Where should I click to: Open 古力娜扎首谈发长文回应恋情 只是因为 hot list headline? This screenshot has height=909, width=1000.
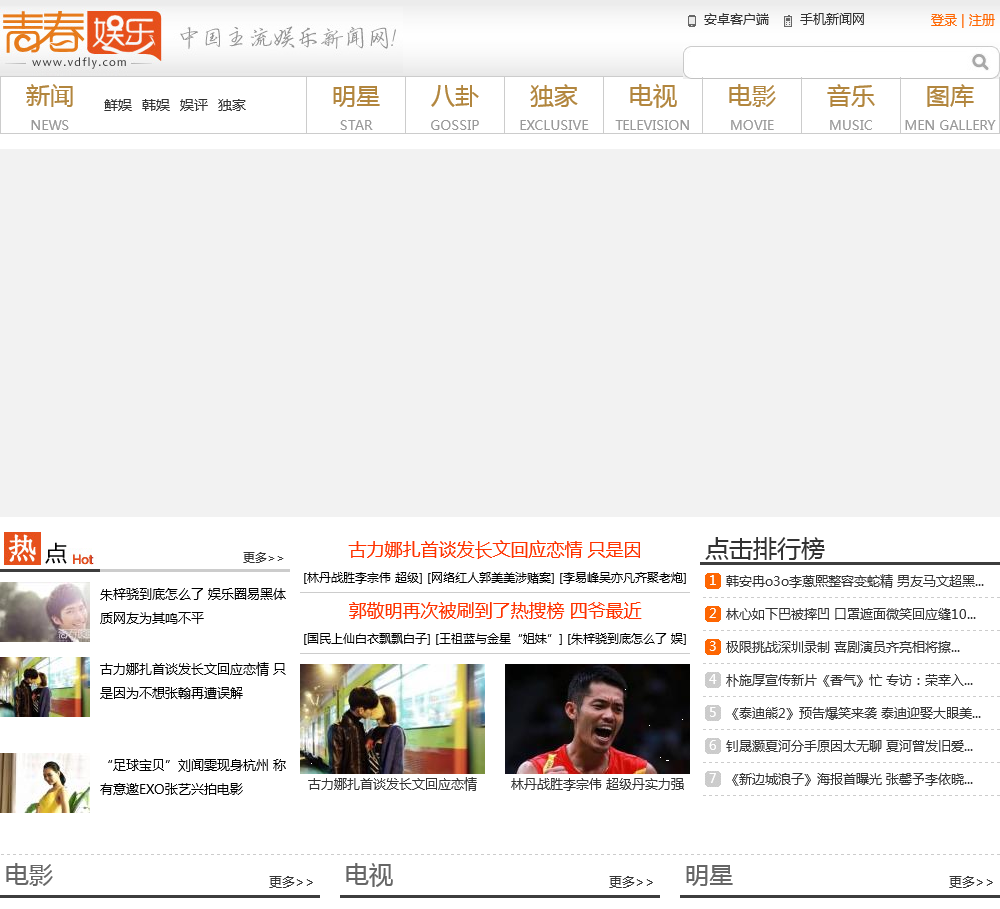[x=193, y=681]
